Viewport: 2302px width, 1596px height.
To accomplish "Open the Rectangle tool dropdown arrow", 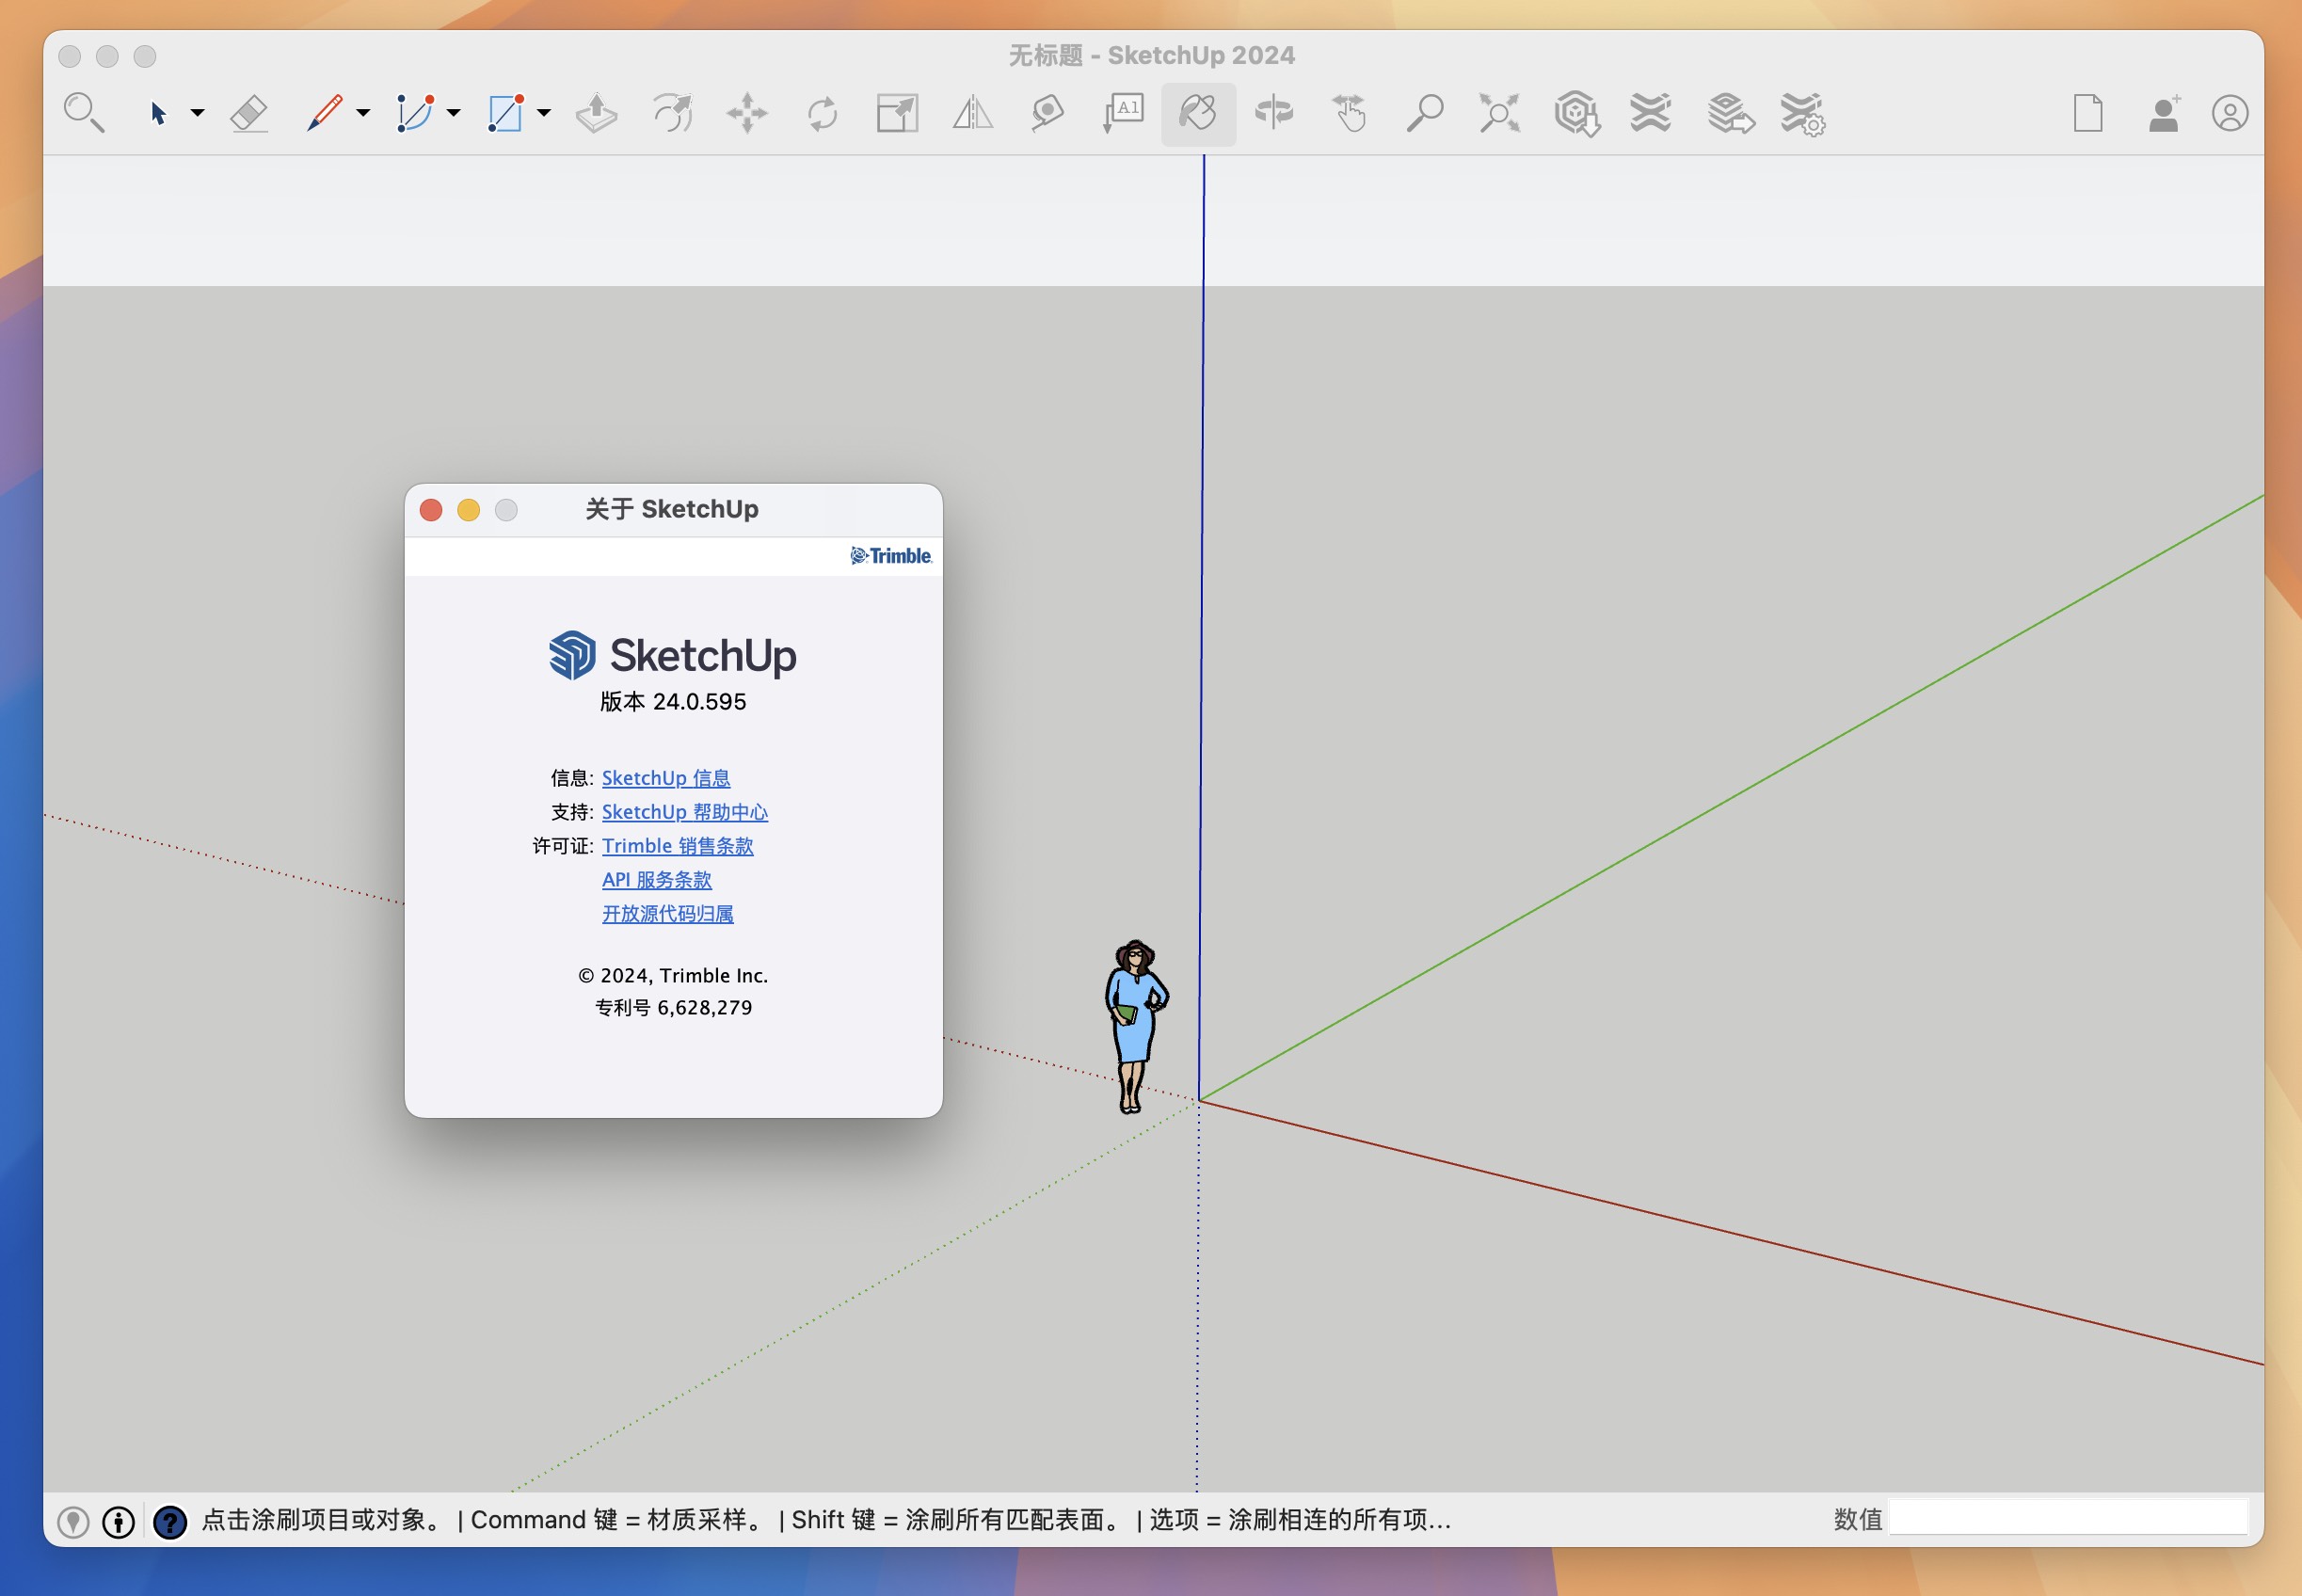I will coord(544,113).
